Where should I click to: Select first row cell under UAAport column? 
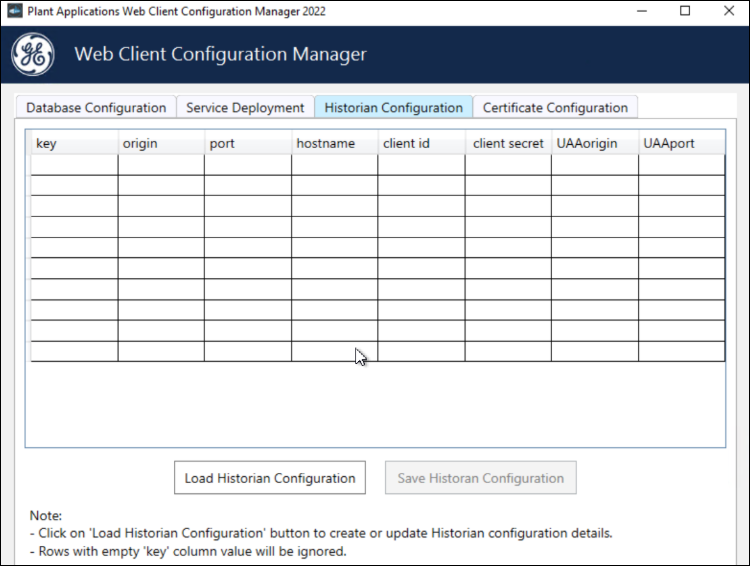(682, 165)
